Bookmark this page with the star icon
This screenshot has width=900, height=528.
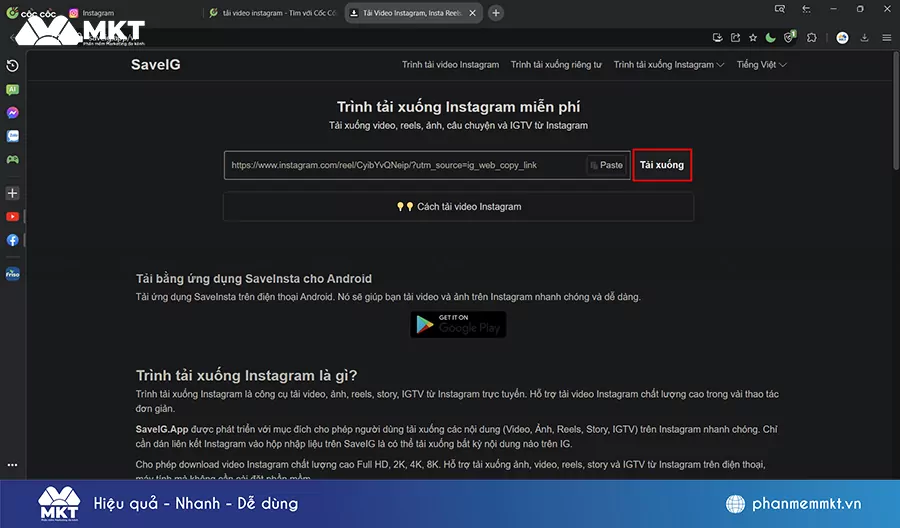click(x=753, y=38)
